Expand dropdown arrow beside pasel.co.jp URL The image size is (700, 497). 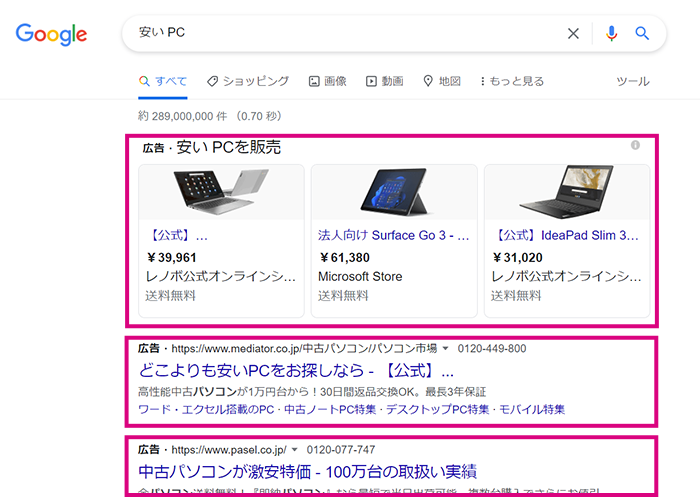tap(295, 450)
